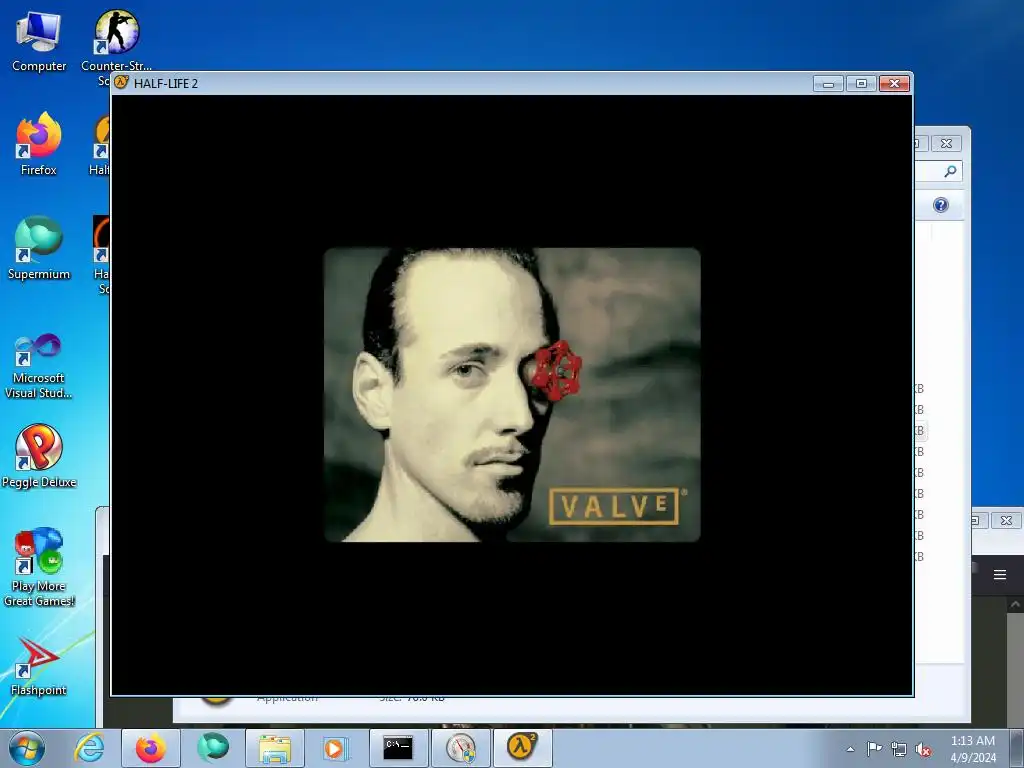Open Microsoft Visual Studio desktop shortcut
The width and height of the screenshot is (1024, 768).
39,366
